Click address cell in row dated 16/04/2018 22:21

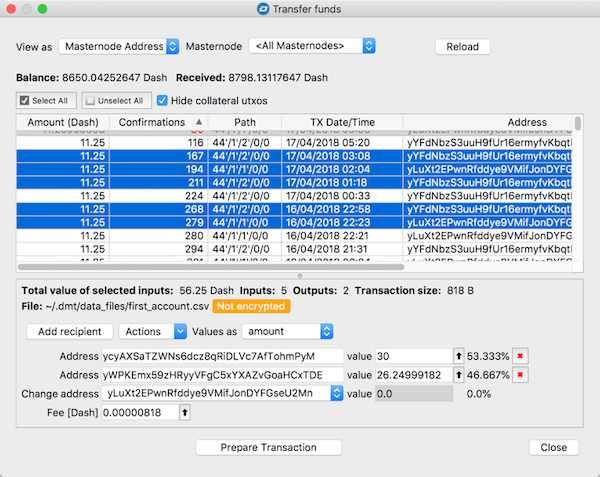pyautogui.click(x=488, y=236)
